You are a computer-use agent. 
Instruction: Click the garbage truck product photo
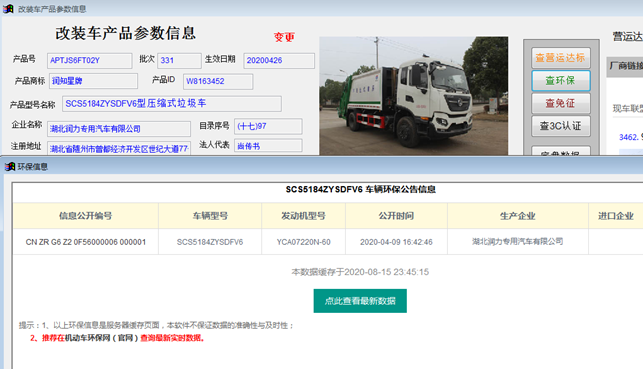pos(413,96)
